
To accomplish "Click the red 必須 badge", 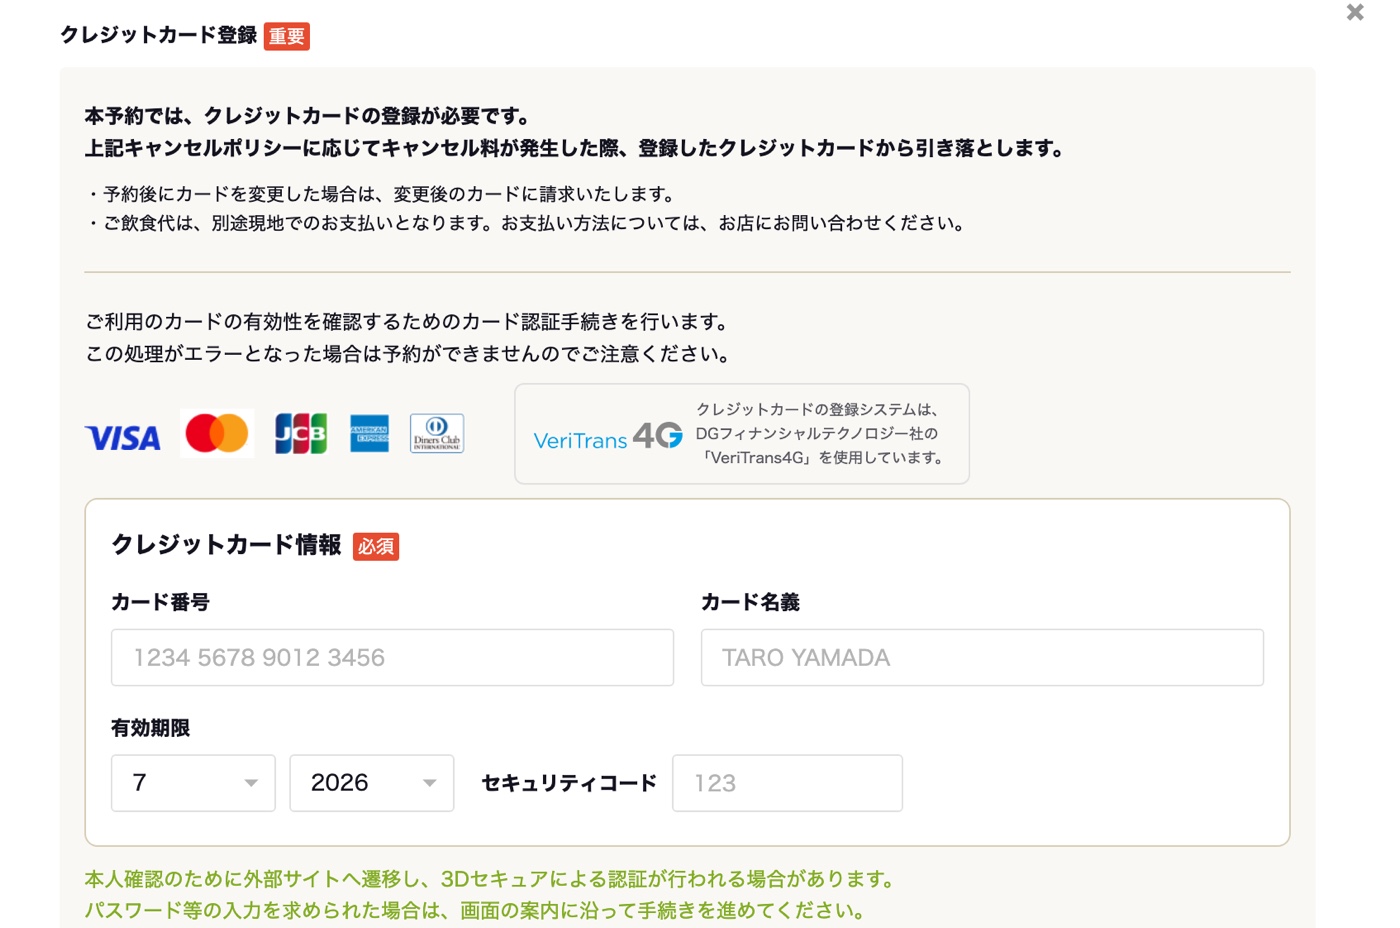I will [x=376, y=546].
